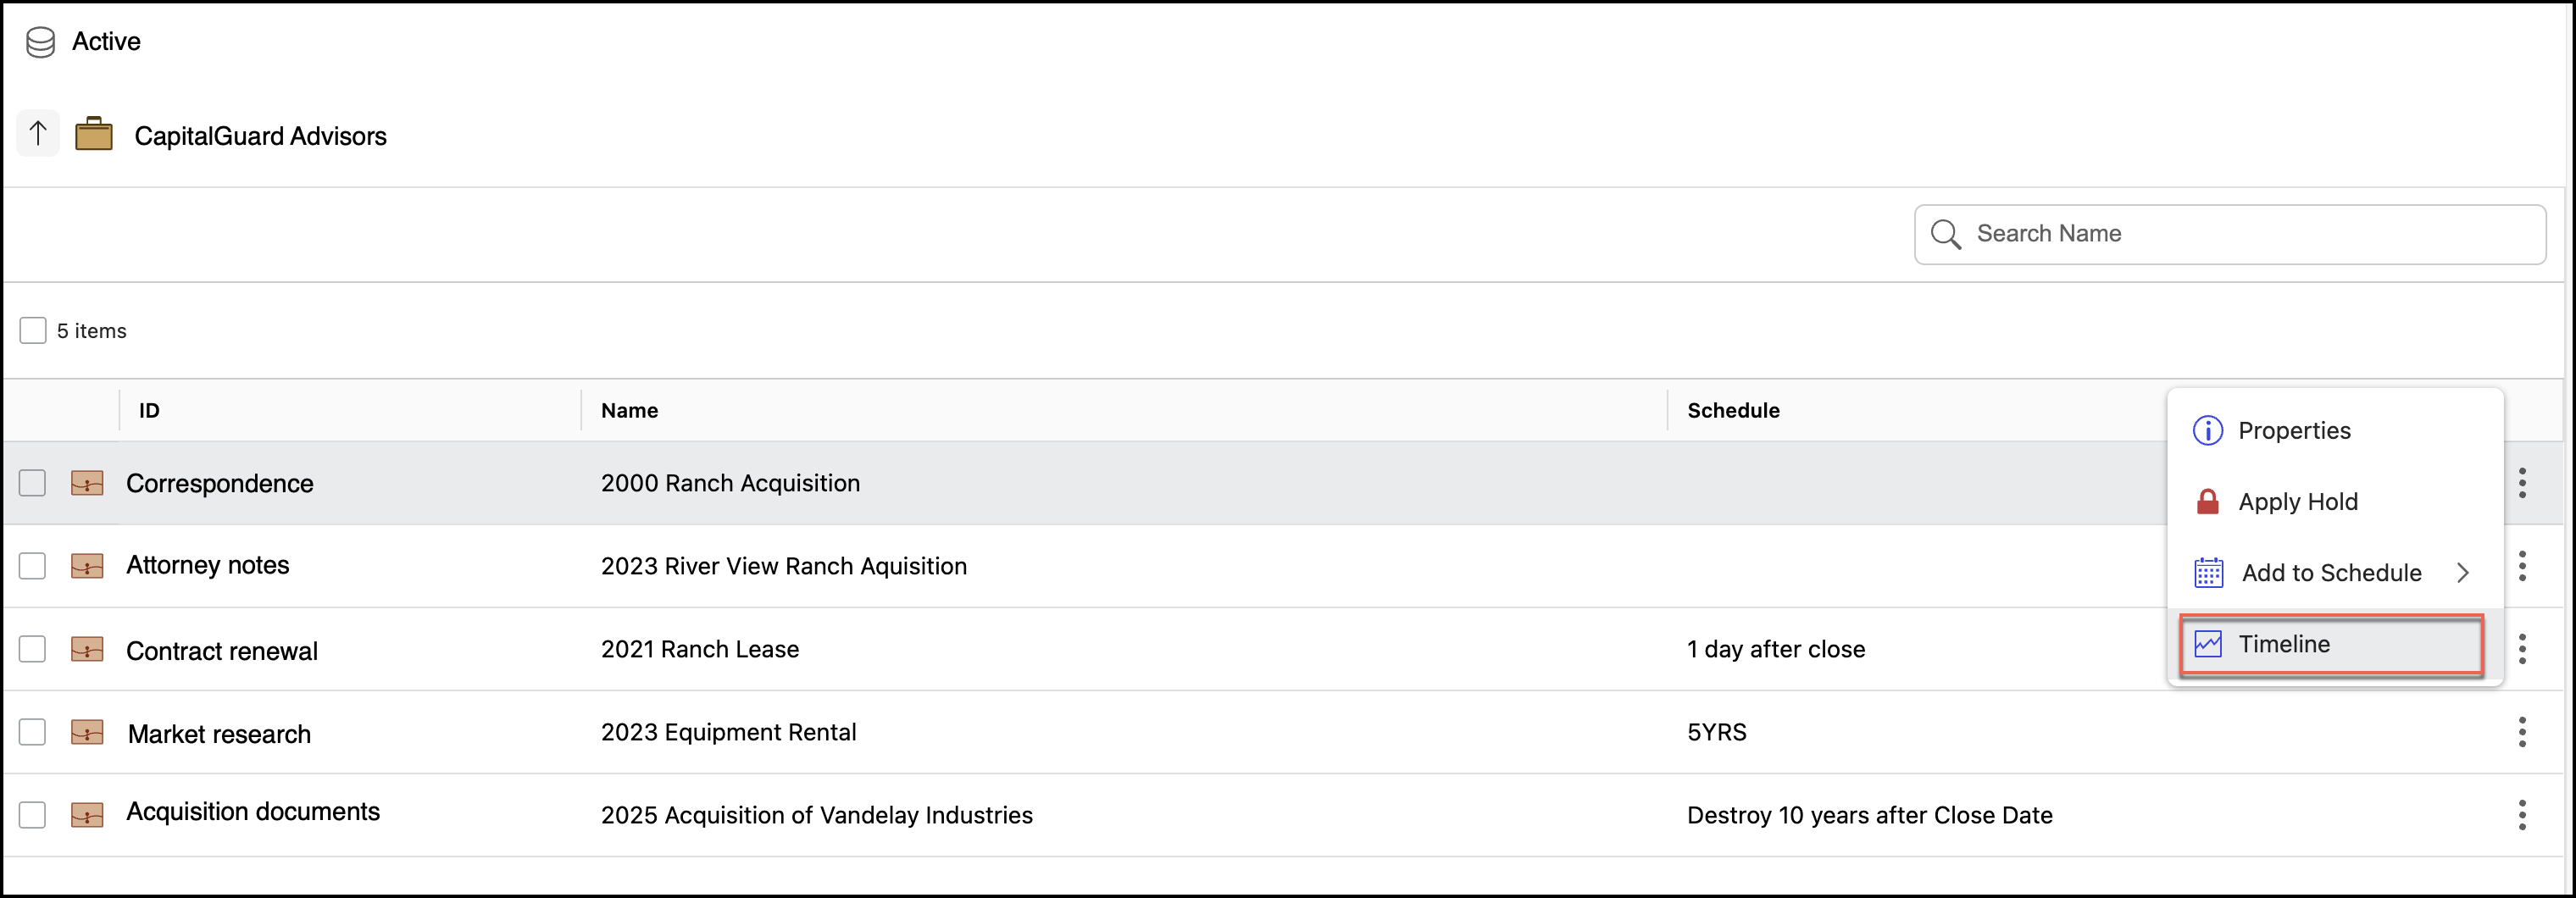Click the Active database icon
The width and height of the screenshot is (2576, 898).
[40, 42]
